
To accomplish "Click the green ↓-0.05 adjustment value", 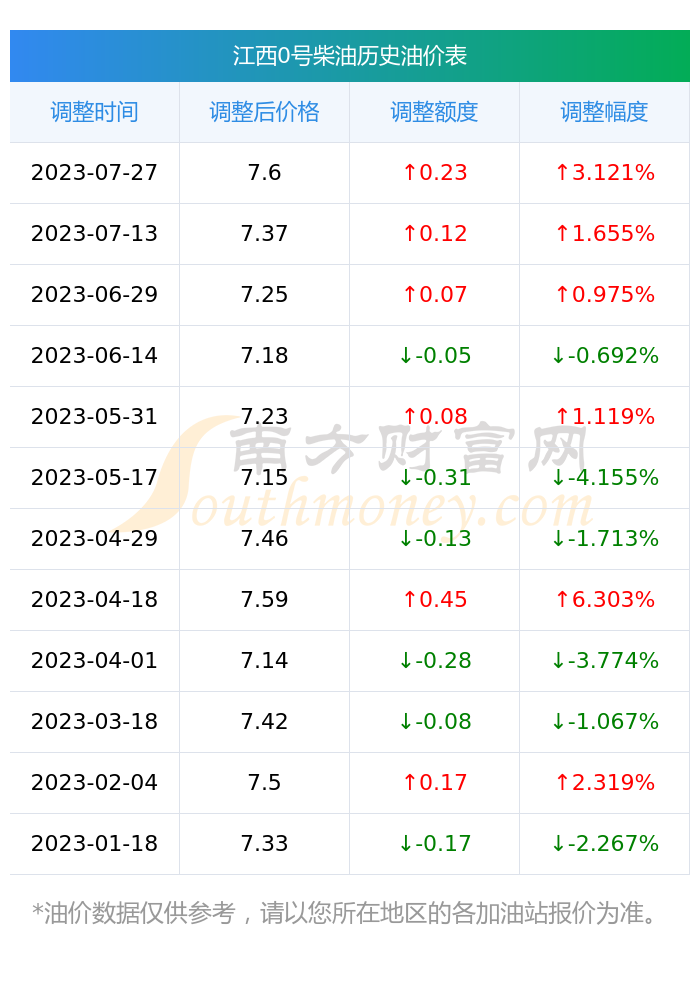I will tap(435, 356).
